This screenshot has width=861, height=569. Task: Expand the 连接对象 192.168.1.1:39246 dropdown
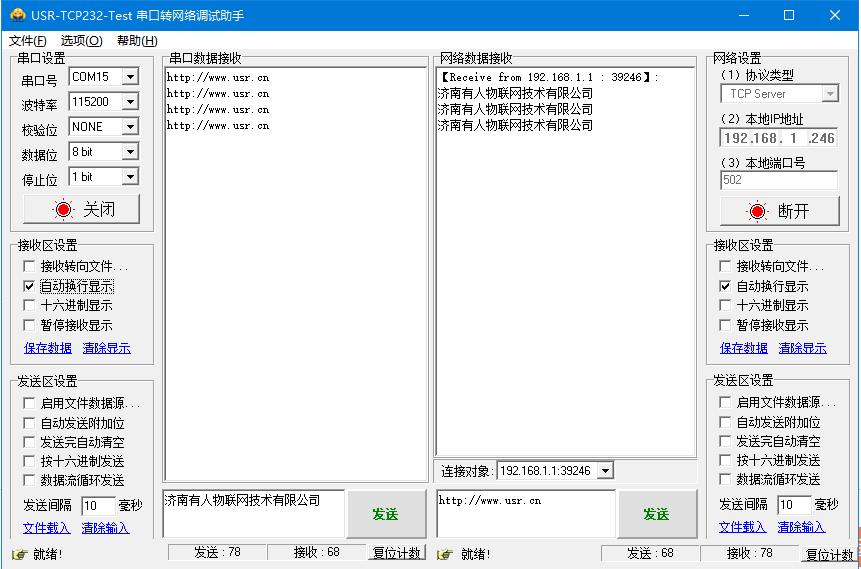(x=605, y=471)
